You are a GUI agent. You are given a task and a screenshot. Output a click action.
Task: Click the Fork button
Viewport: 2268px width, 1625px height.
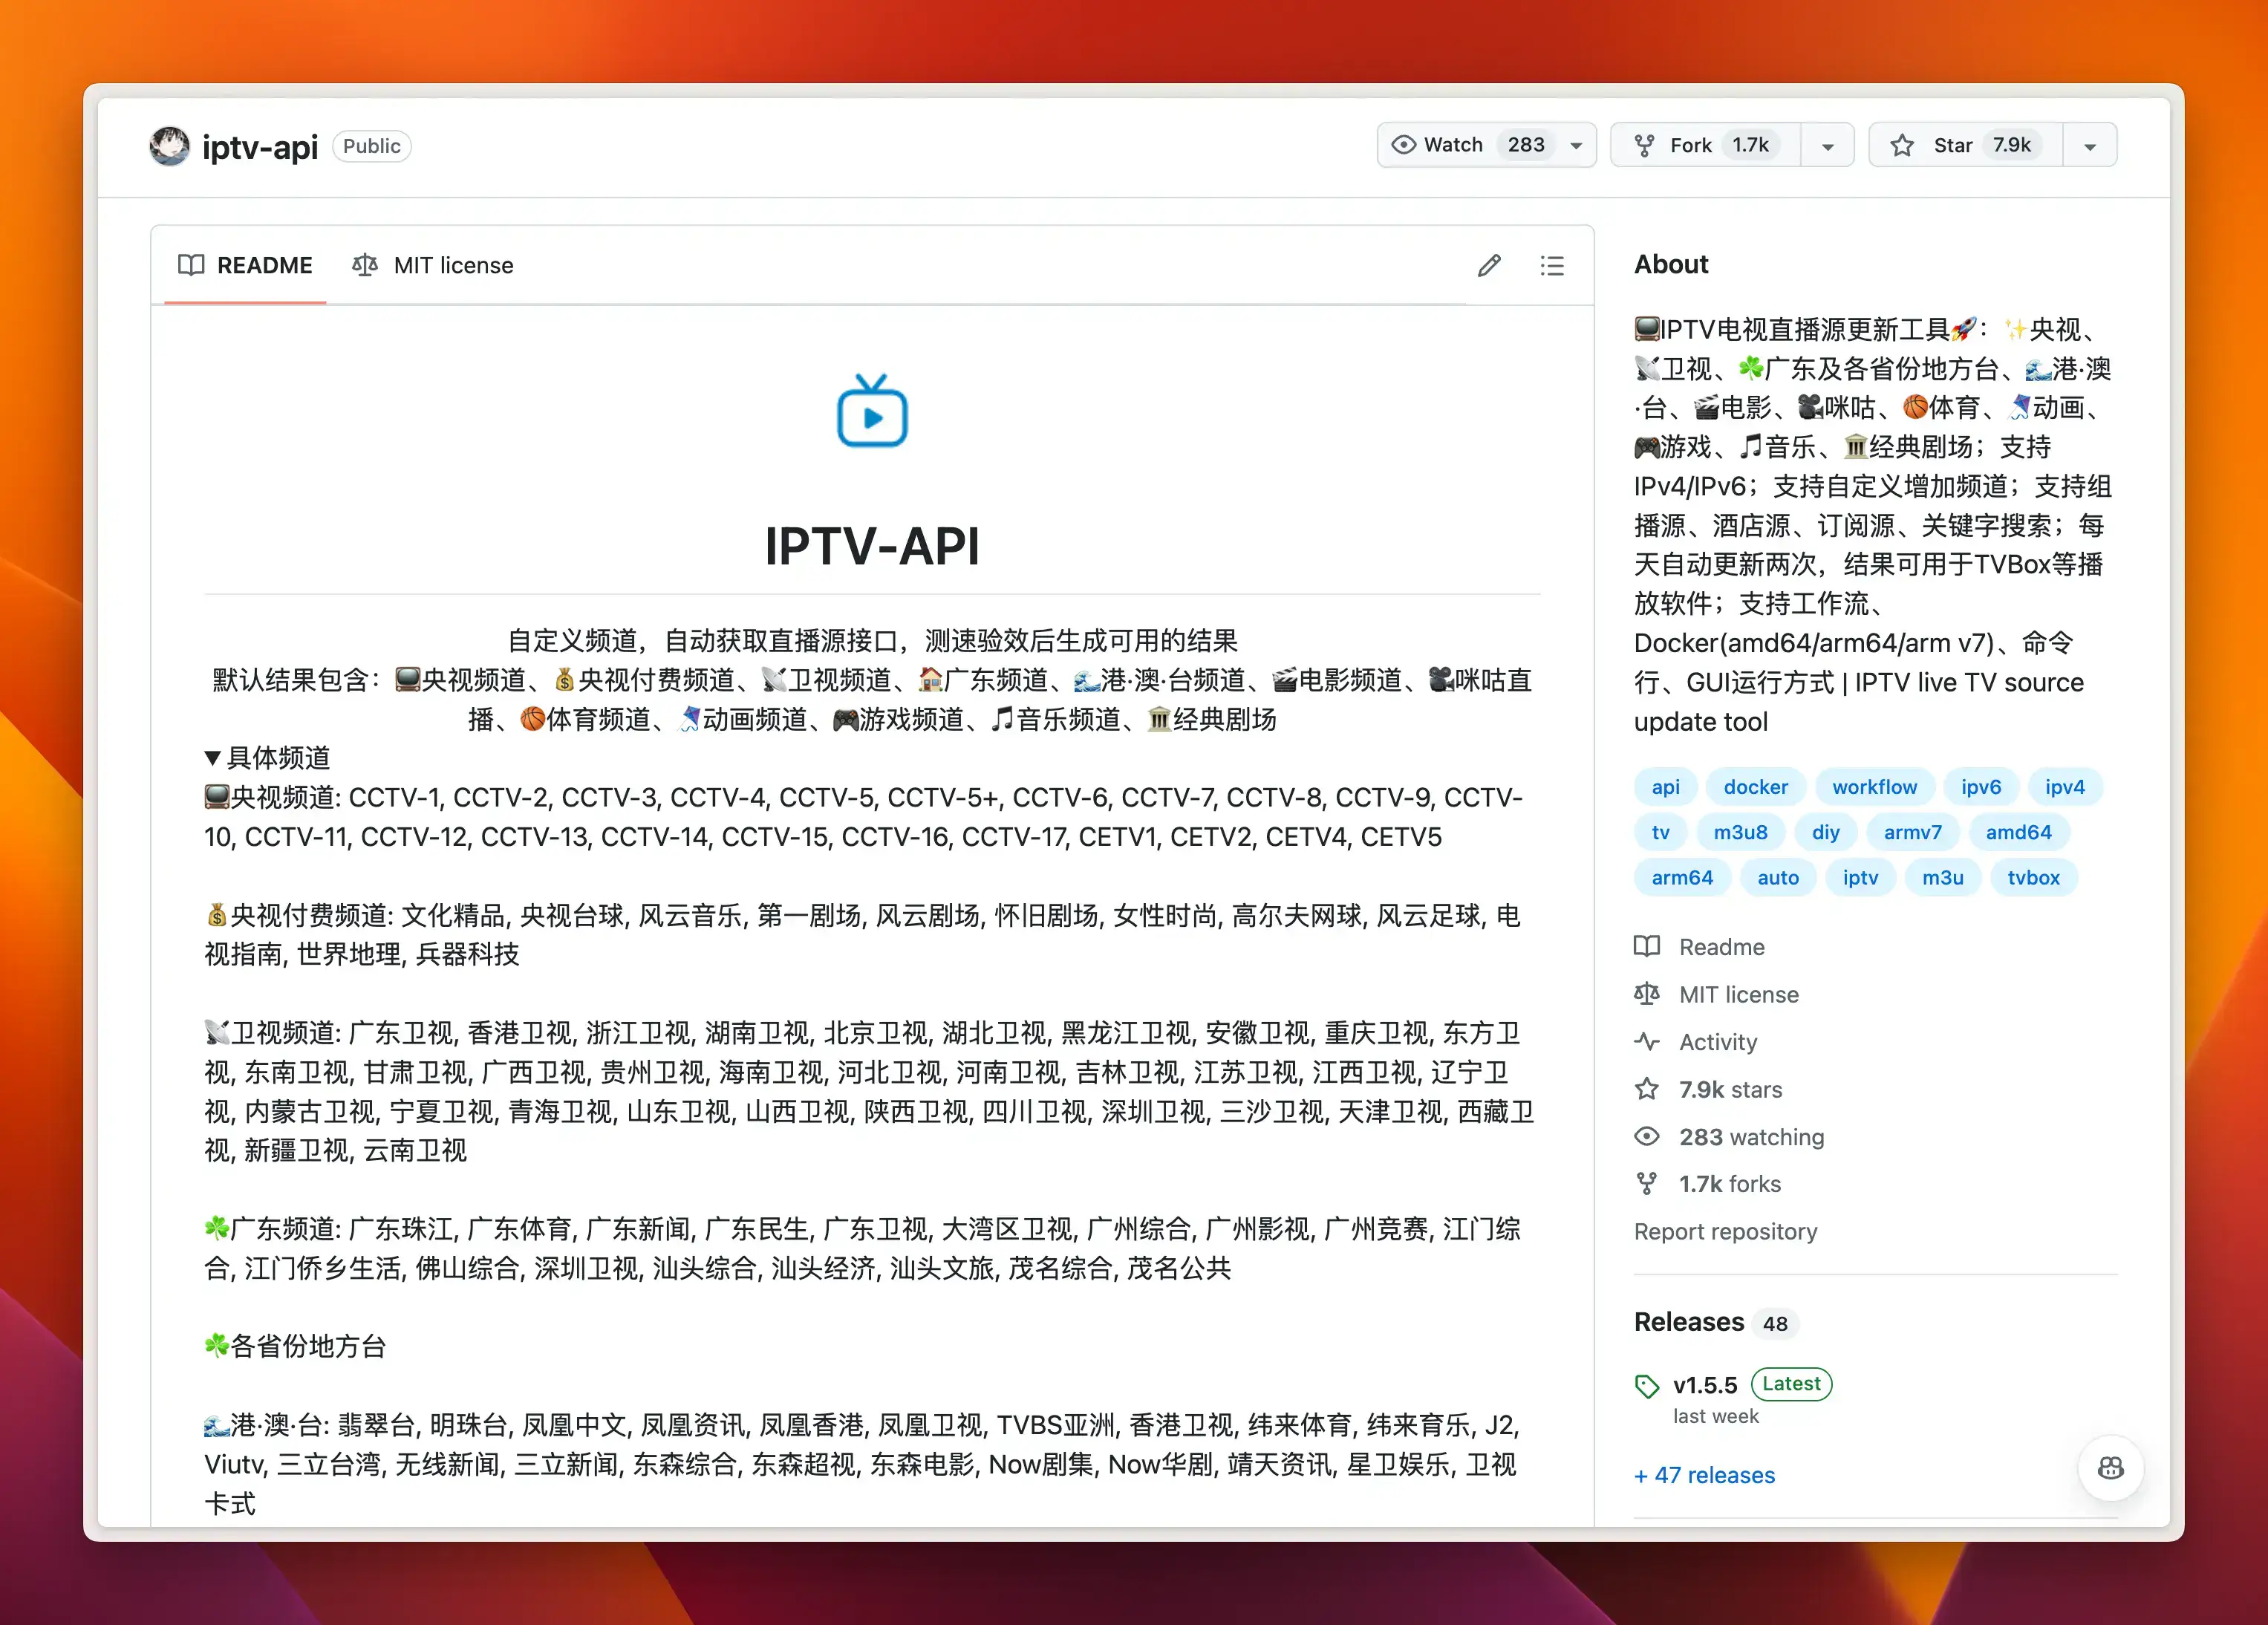[x=1706, y=145]
